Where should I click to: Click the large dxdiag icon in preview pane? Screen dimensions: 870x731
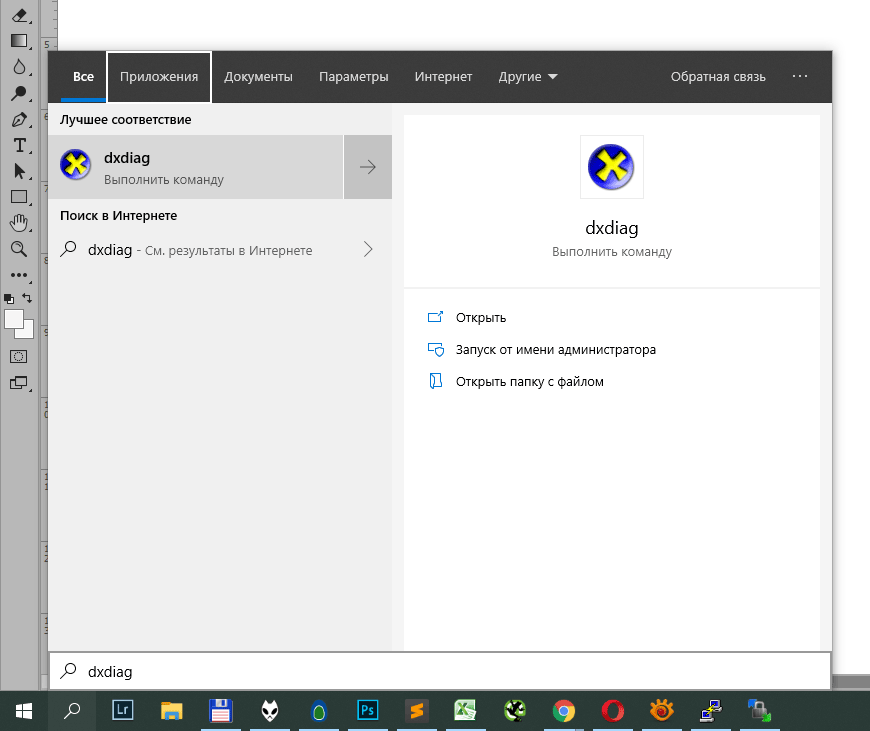[x=611, y=167]
